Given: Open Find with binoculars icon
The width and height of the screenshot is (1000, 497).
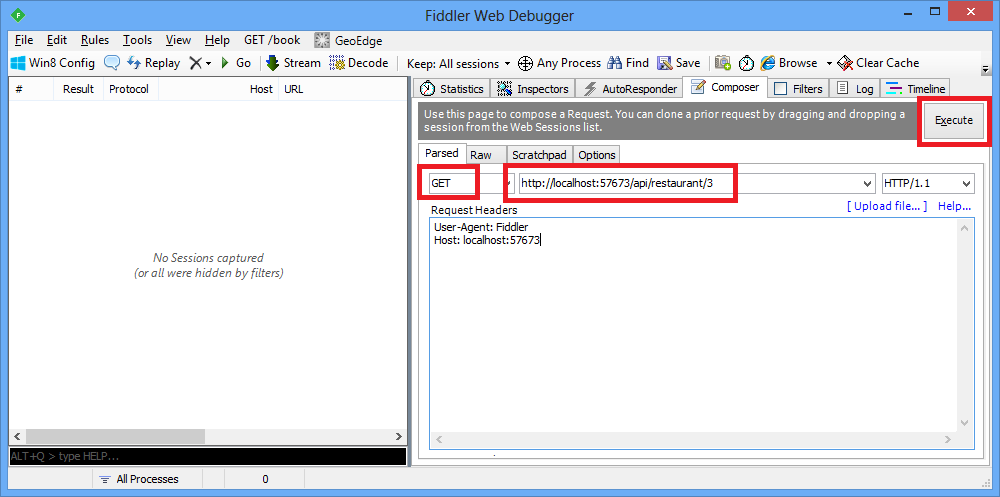Looking at the screenshot, I should pos(628,63).
